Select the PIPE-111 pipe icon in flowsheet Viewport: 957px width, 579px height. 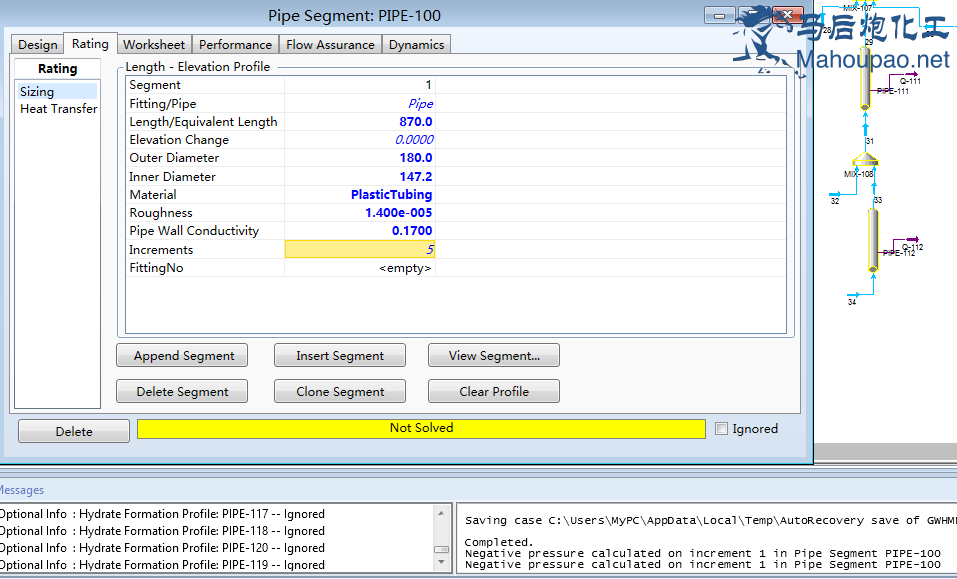tap(865, 77)
